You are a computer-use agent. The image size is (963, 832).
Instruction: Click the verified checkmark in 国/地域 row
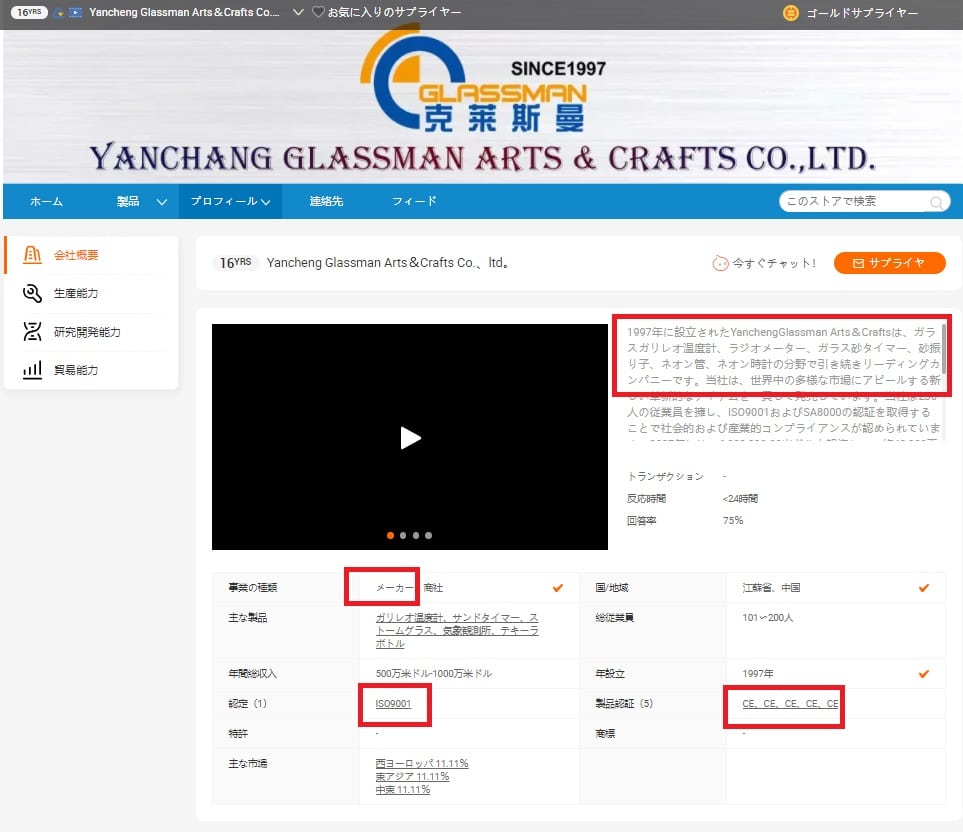tap(924, 588)
